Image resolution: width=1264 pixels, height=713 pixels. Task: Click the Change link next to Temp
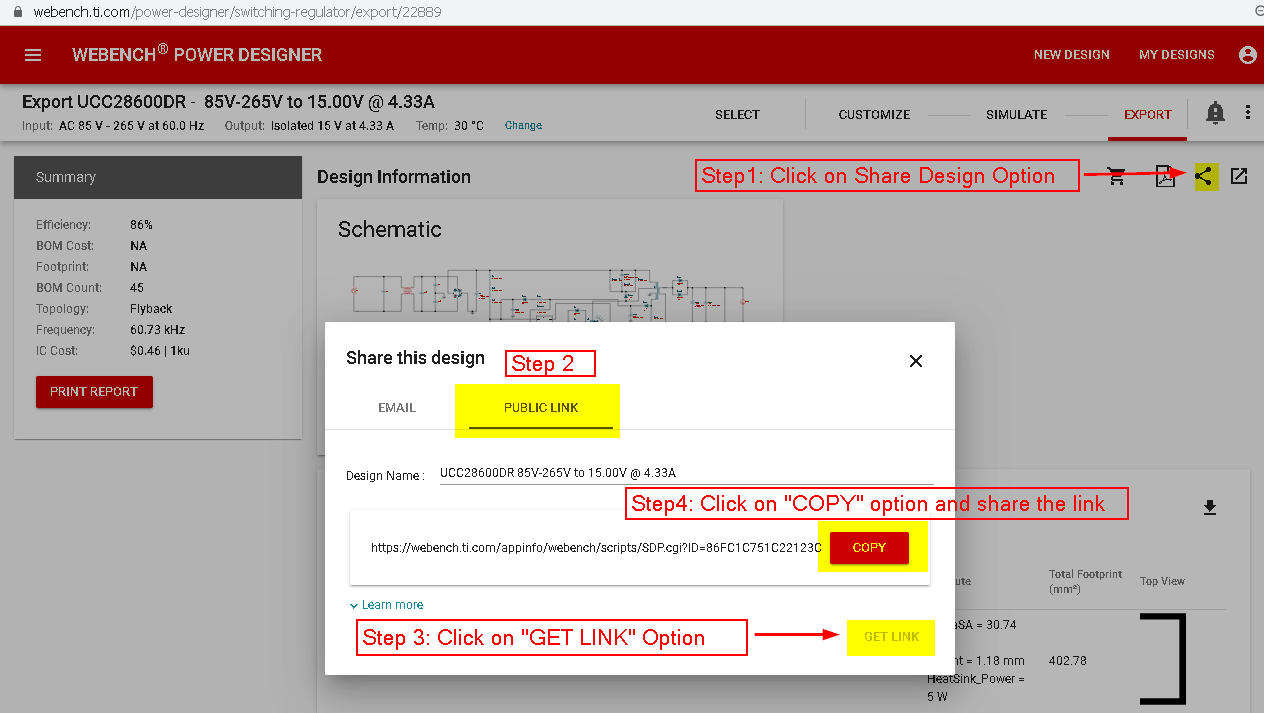(x=523, y=126)
